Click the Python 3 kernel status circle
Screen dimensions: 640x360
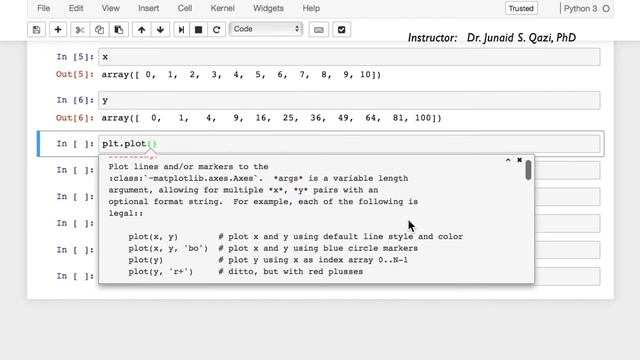point(606,9)
